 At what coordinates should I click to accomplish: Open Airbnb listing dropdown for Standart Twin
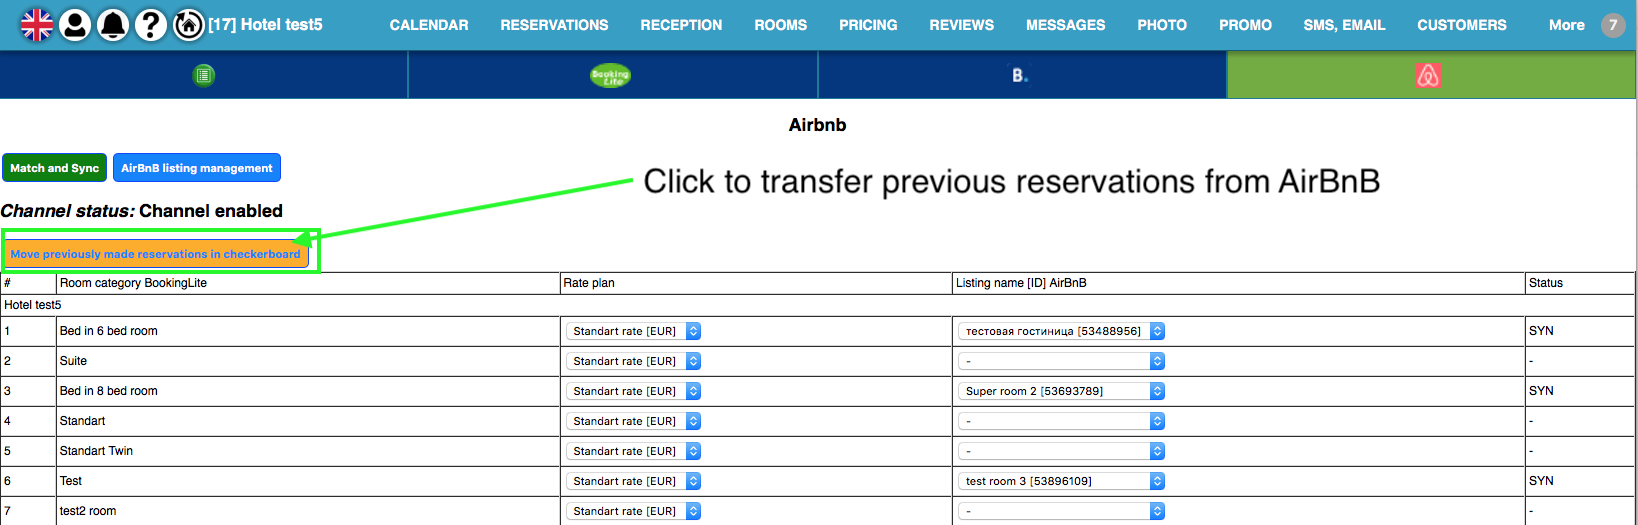(1061, 451)
